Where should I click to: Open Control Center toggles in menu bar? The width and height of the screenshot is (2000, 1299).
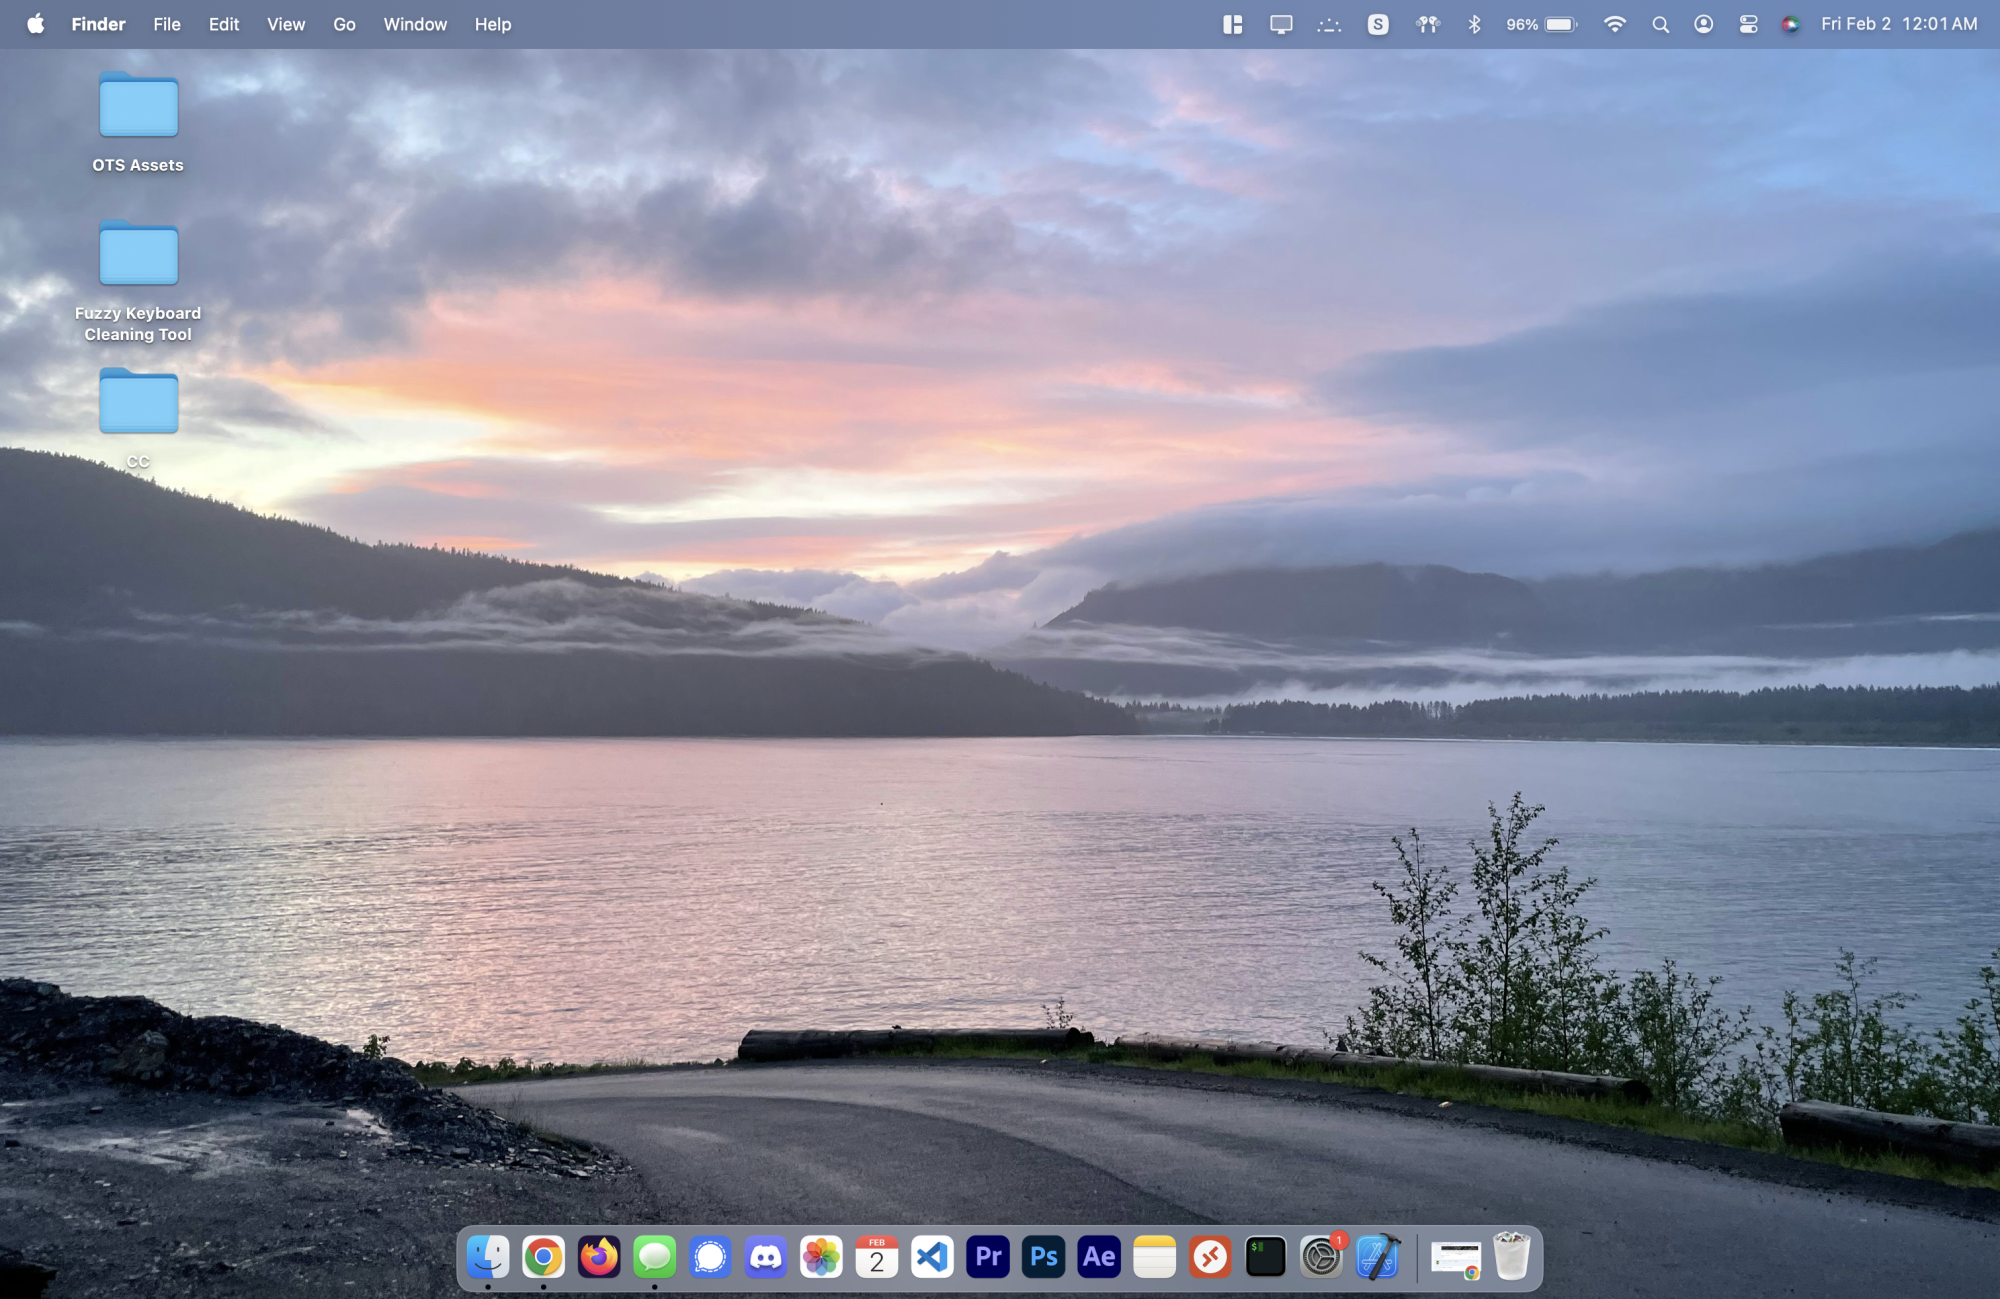(1748, 24)
